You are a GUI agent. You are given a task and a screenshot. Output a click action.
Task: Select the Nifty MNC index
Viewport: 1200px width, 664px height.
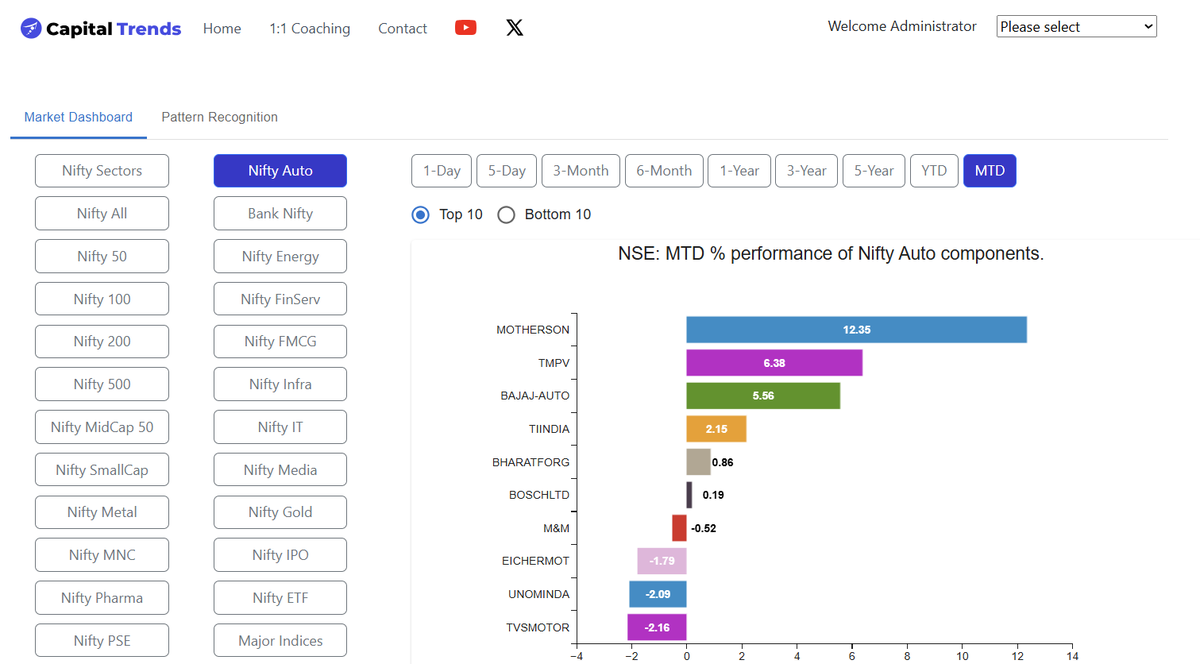coord(102,555)
